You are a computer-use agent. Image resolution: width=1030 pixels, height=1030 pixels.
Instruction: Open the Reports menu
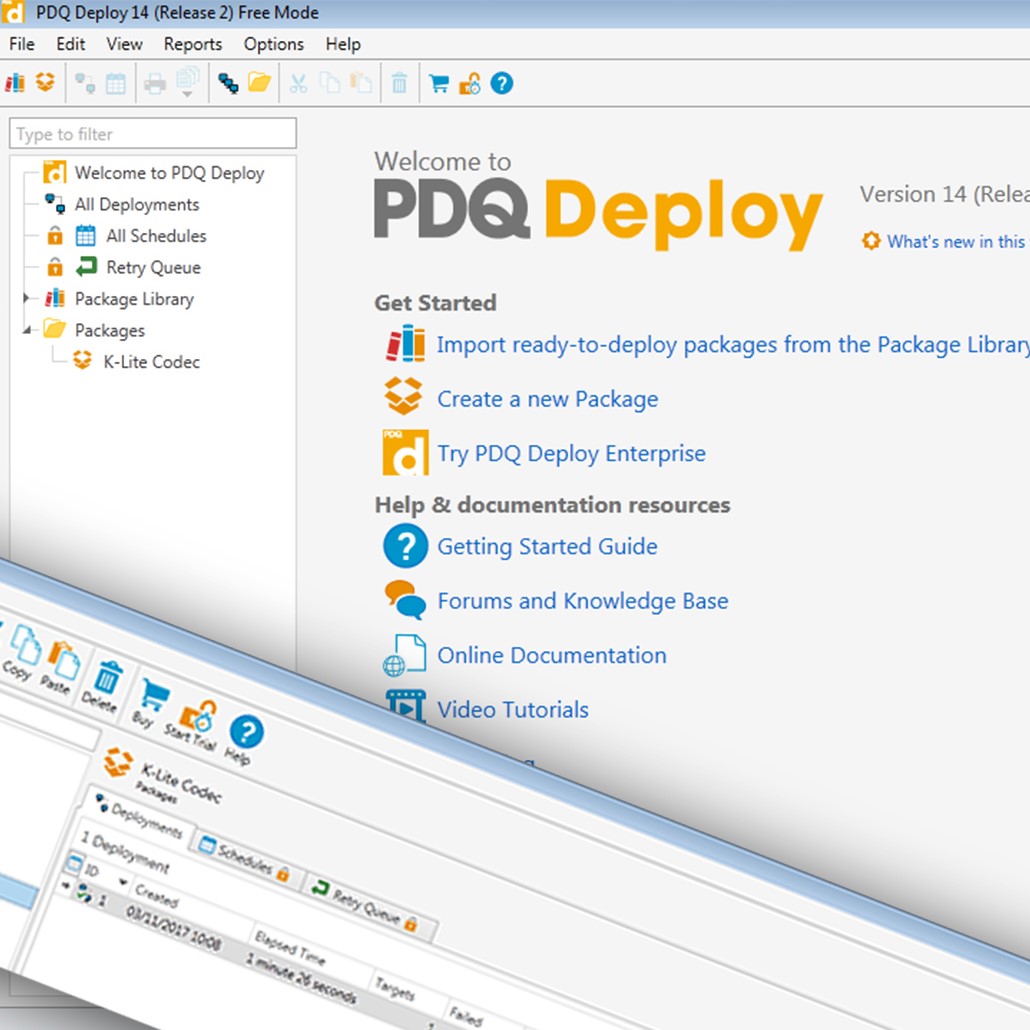coord(192,44)
